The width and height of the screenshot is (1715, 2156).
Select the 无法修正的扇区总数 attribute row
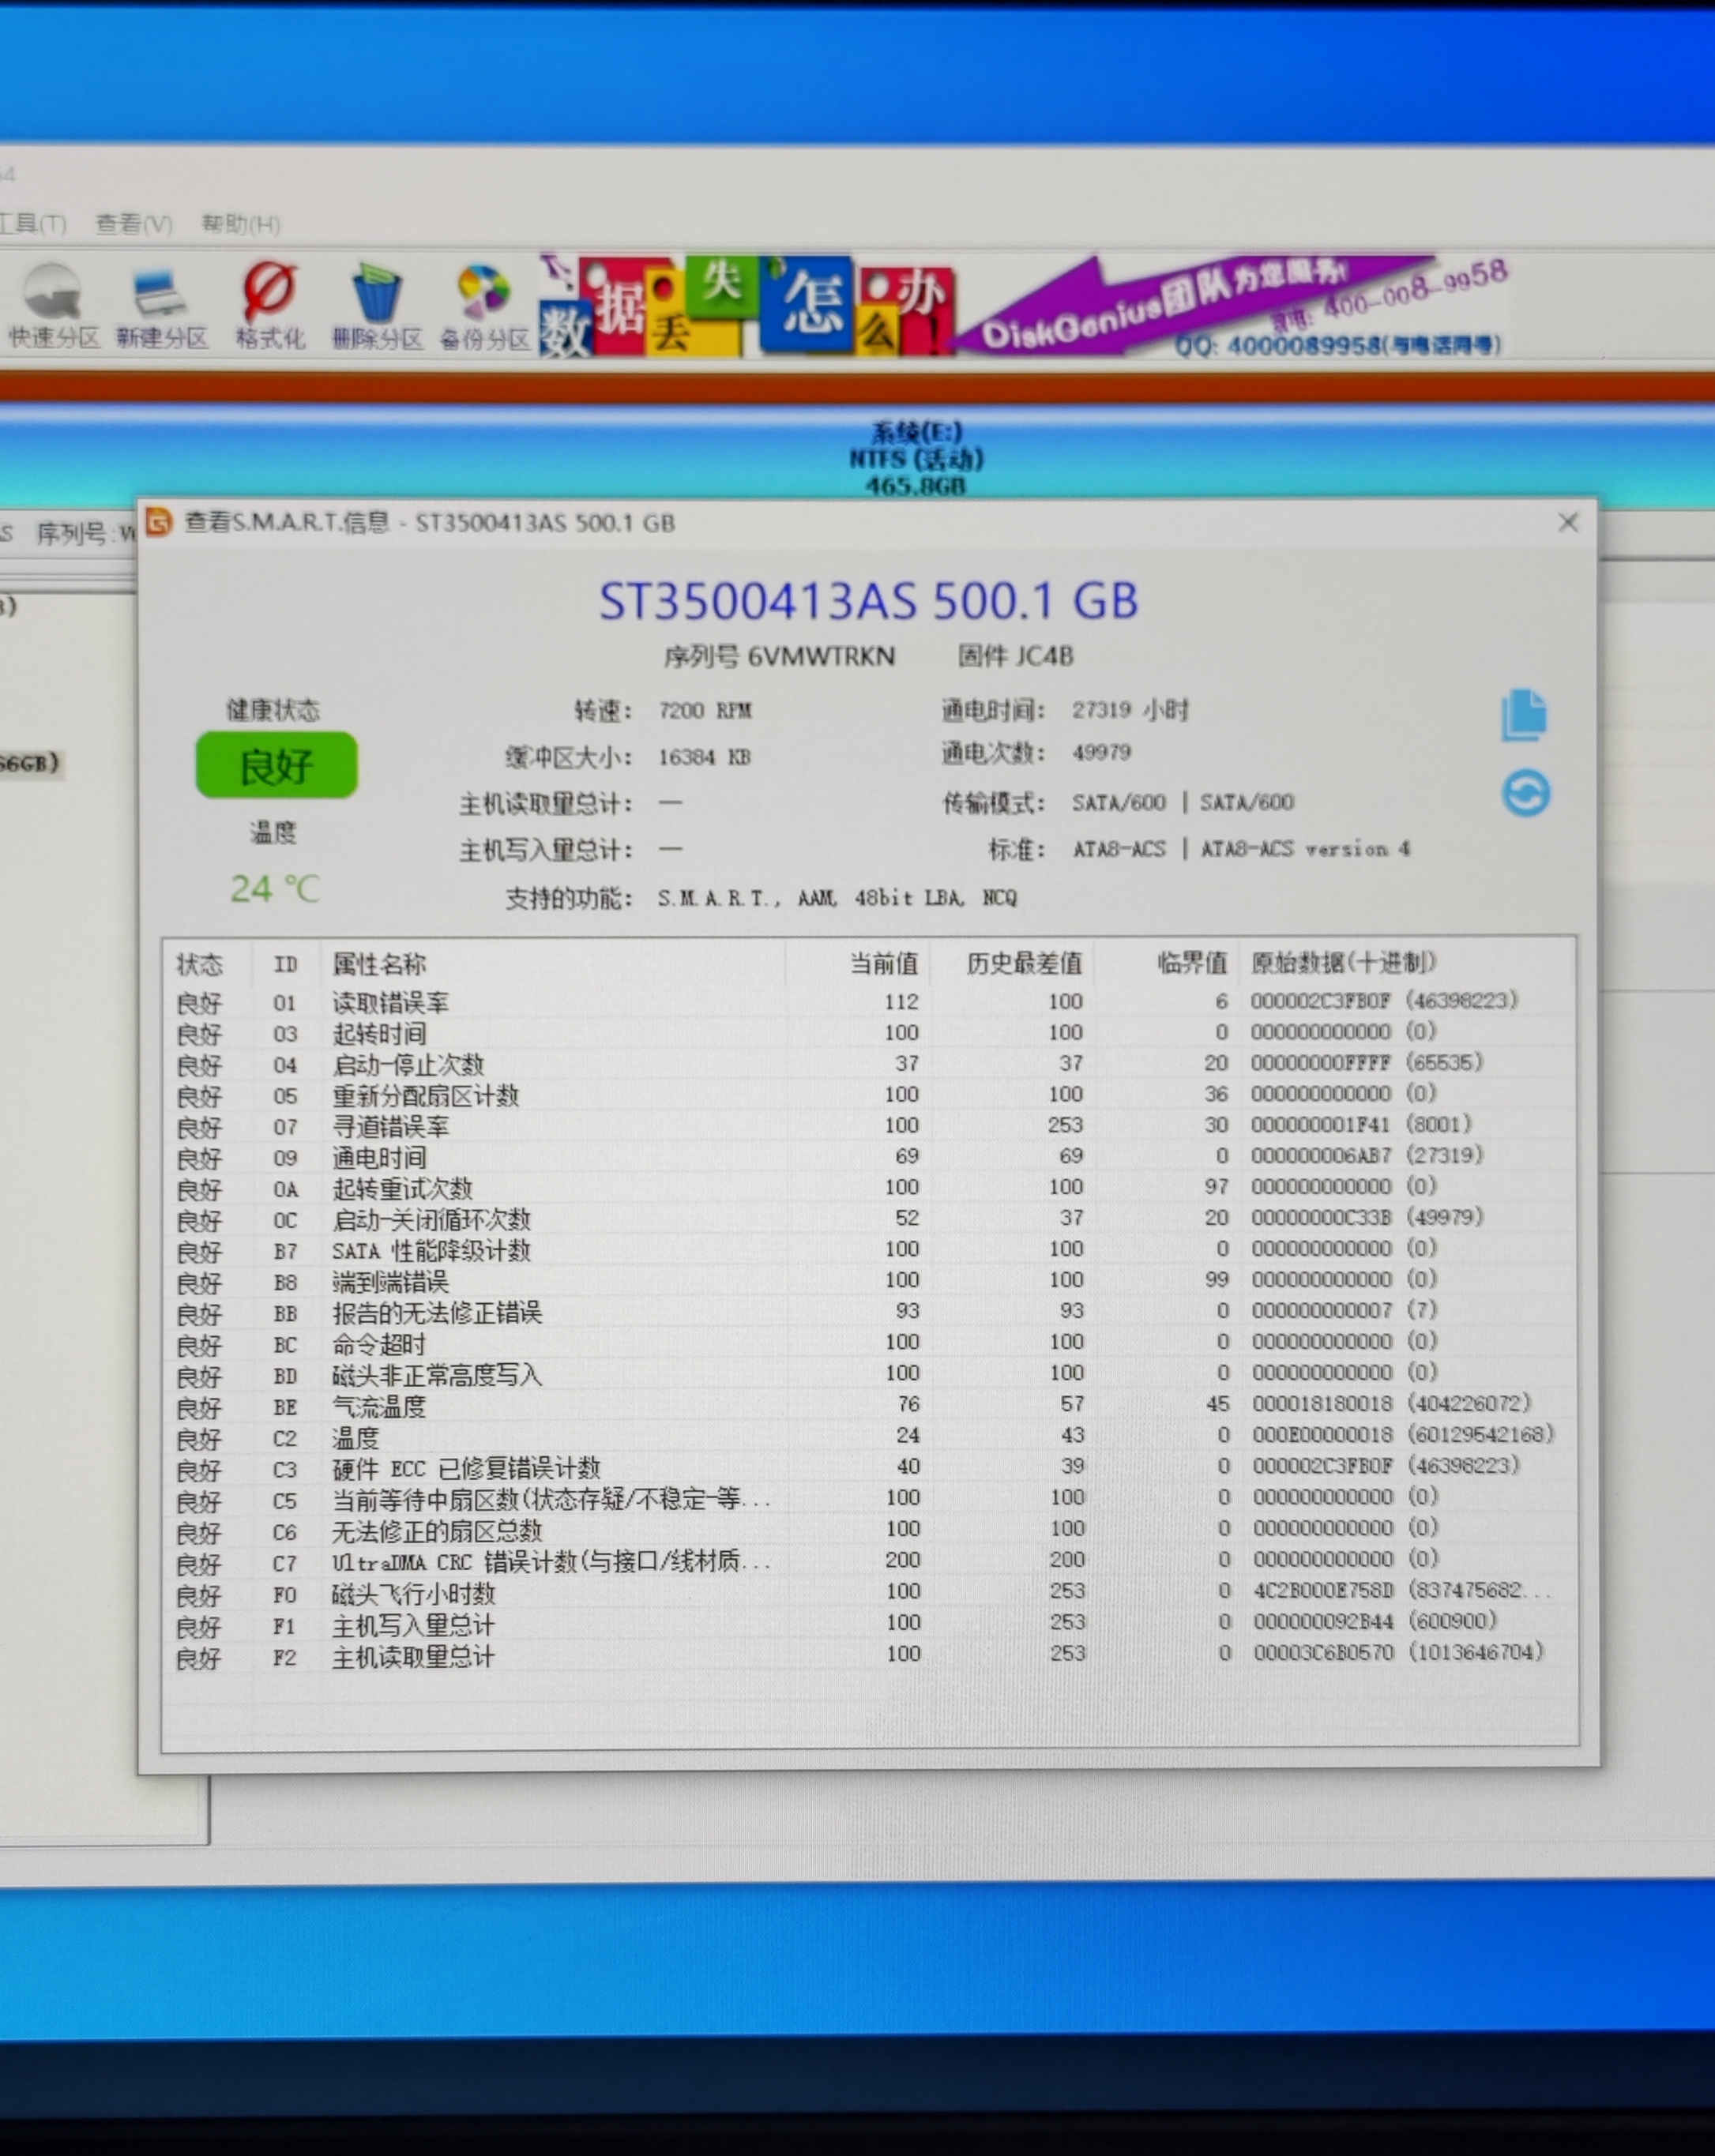pos(869,1530)
